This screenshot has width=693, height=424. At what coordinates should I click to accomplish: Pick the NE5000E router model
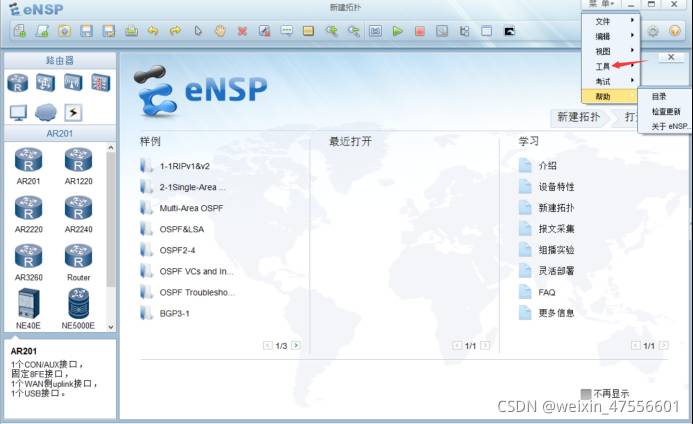point(78,309)
